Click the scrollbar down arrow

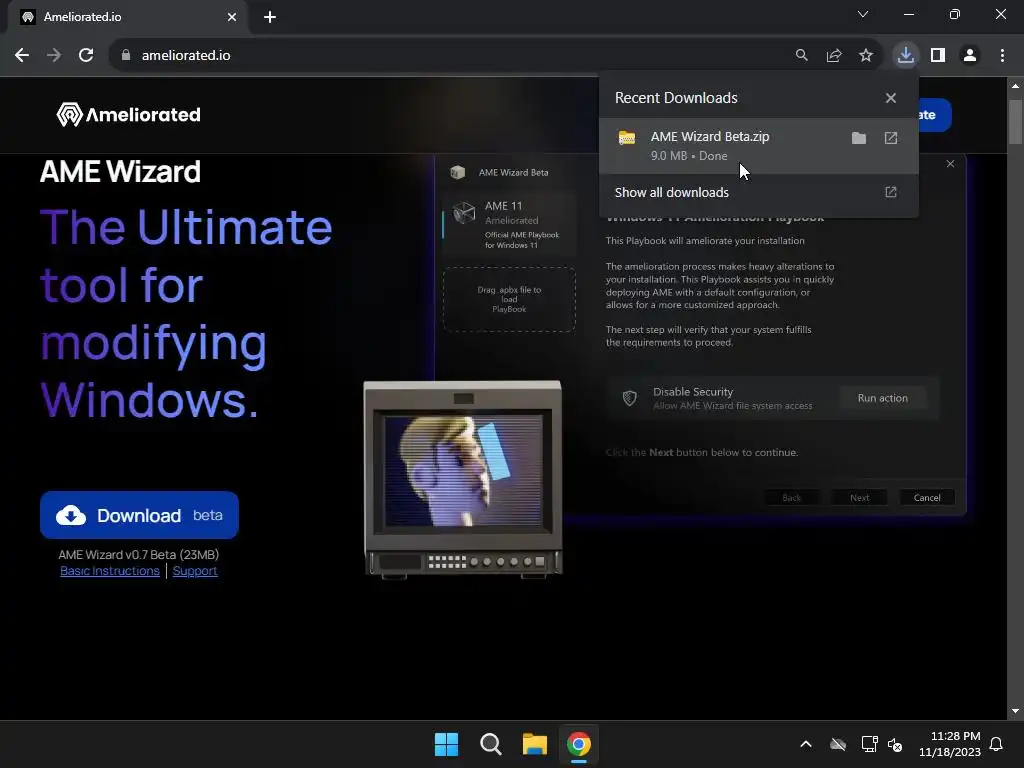[1015, 711]
